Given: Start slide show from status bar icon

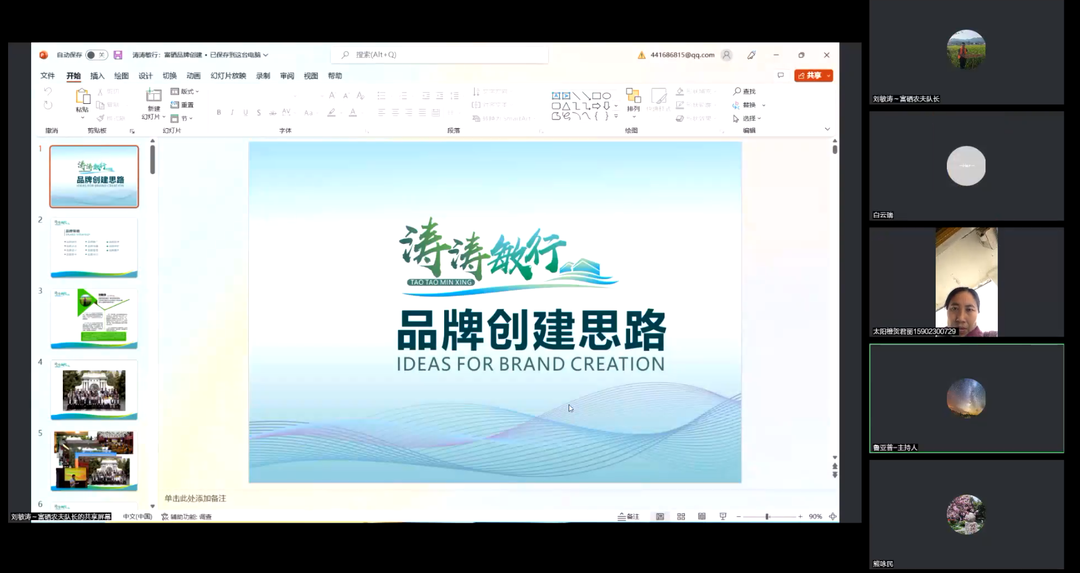Looking at the screenshot, I should tap(723, 517).
